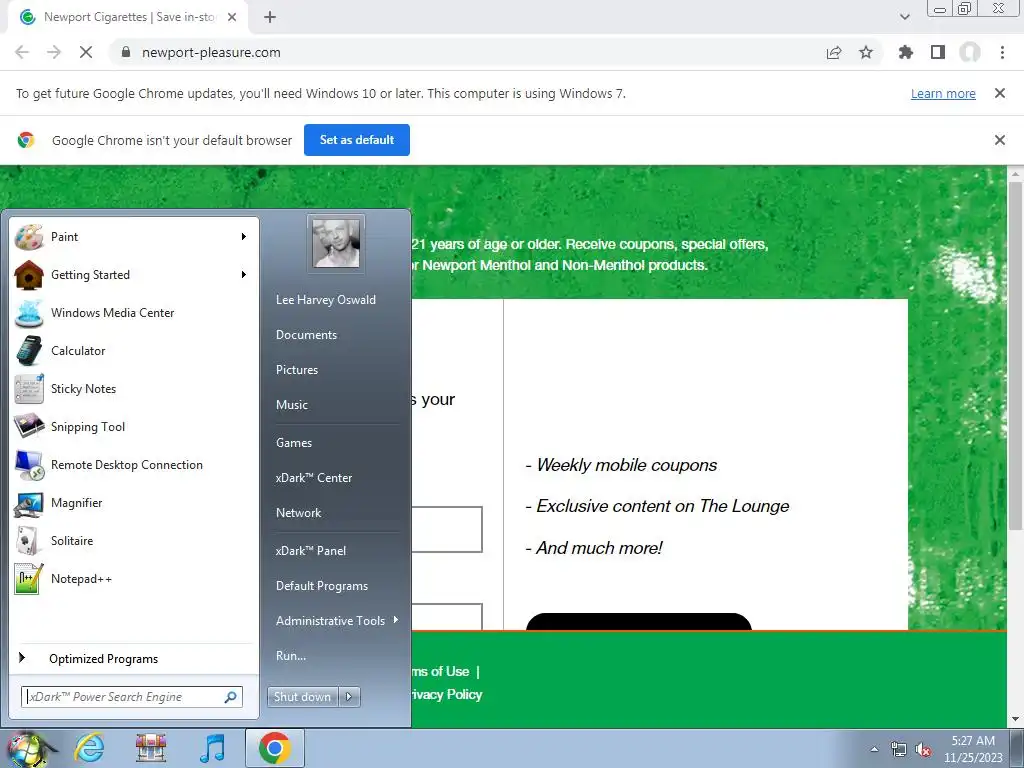Go back in Chrome
The height and width of the screenshot is (768, 1024).
click(22, 52)
